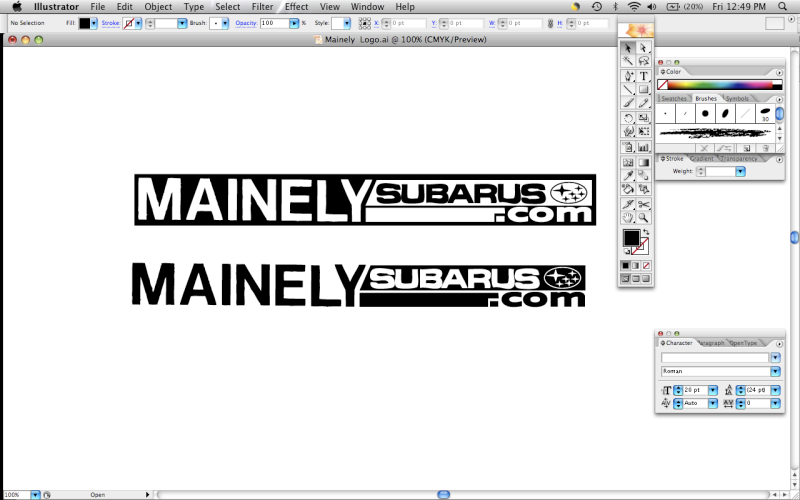This screenshot has height=500, width=800.
Task: Open the Opacity slider dropdown
Action: point(294,23)
